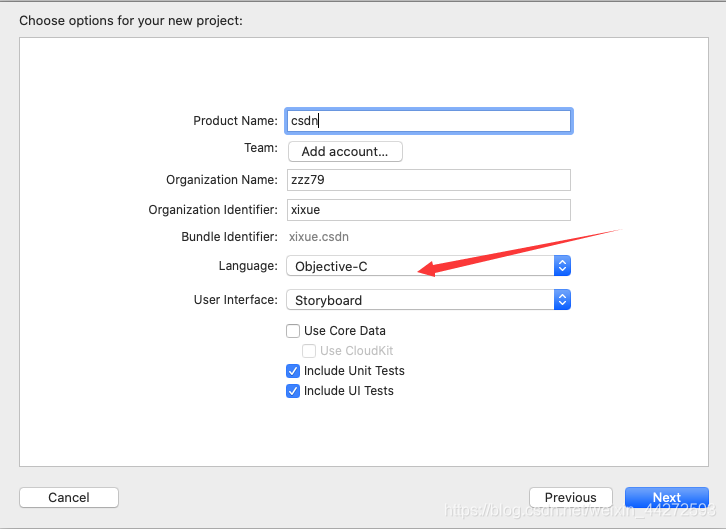Go back with the Previous button
Viewport: 726px width, 529px height.
[x=570, y=497]
